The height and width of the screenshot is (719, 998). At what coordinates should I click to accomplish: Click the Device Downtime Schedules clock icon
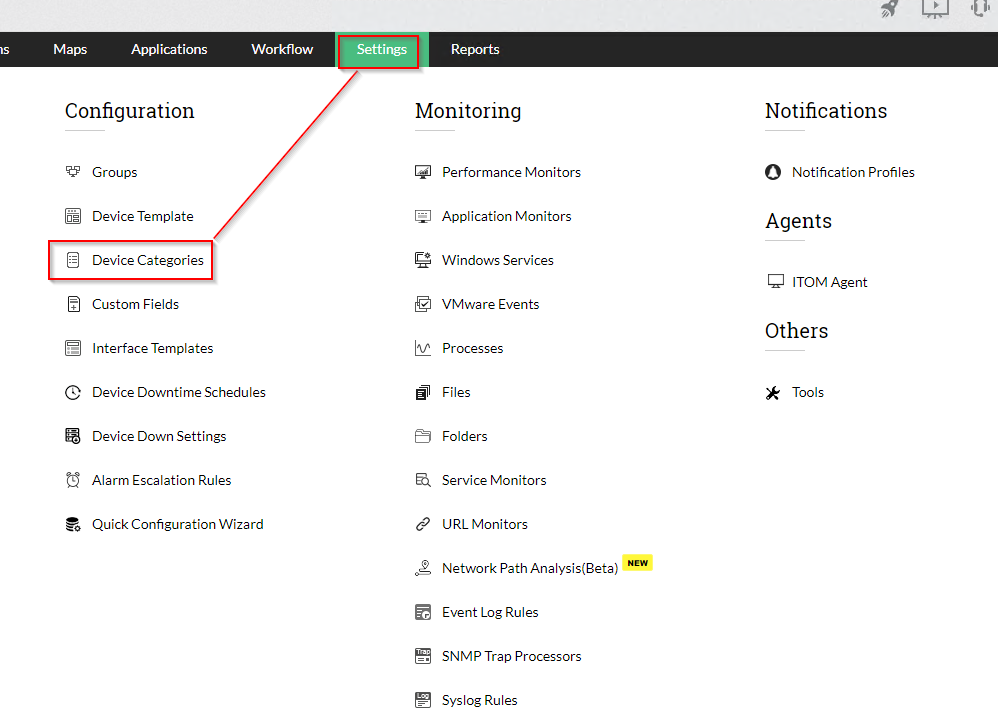(x=73, y=392)
